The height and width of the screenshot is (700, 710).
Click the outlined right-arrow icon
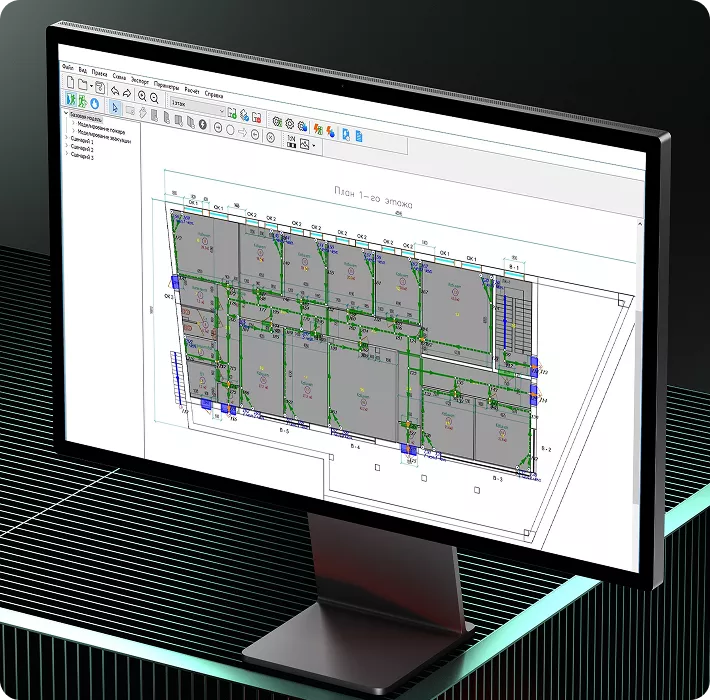point(243,133)
